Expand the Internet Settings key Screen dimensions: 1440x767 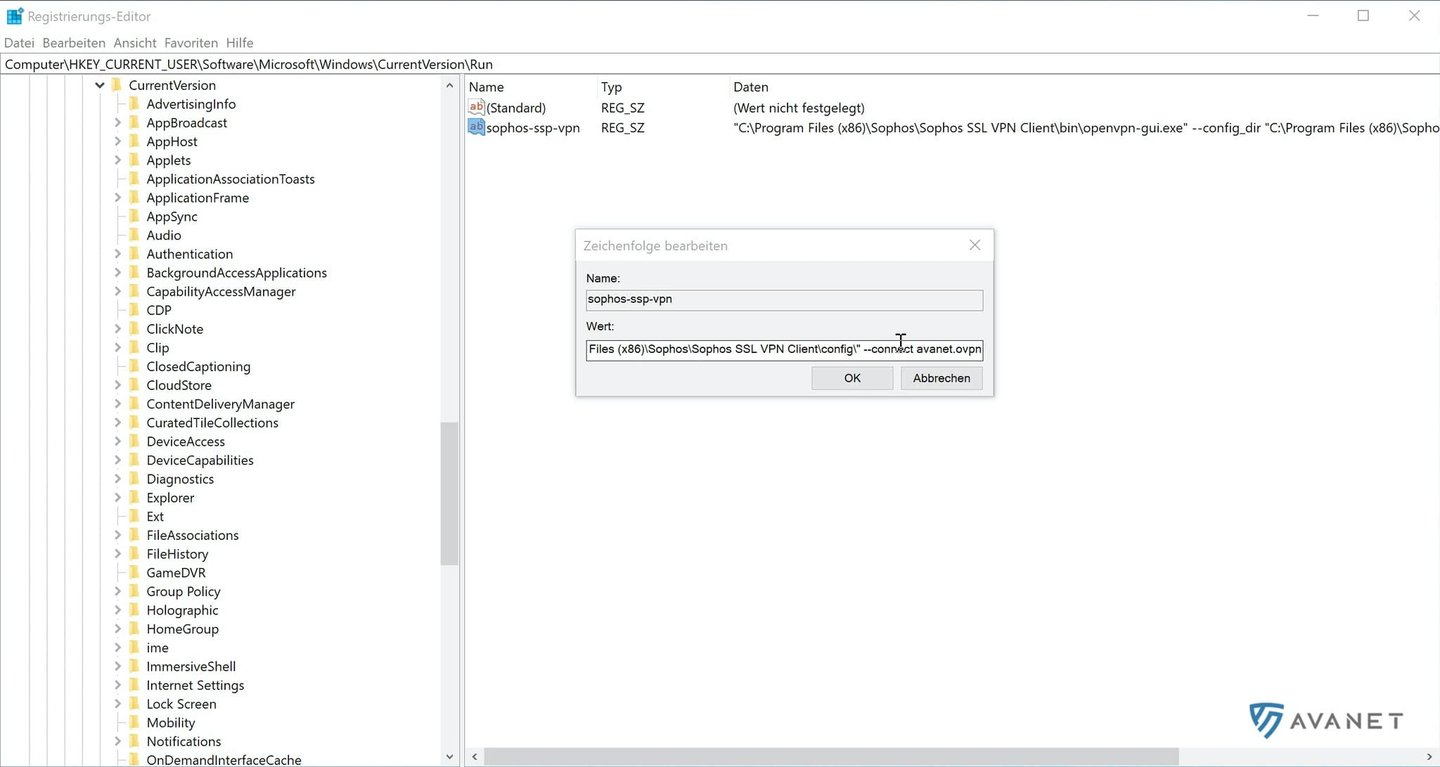118,685
